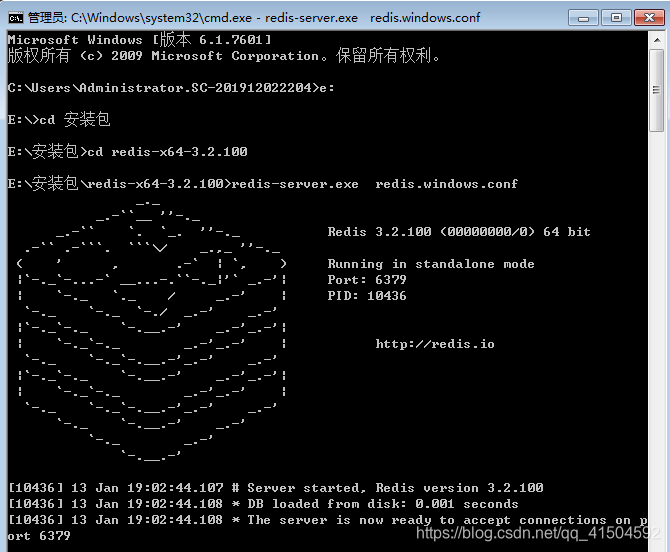The height and width of the screenshot is (552, 670).
Task: Click the vertical scrollbar thumb
Action: coord(657,90)
